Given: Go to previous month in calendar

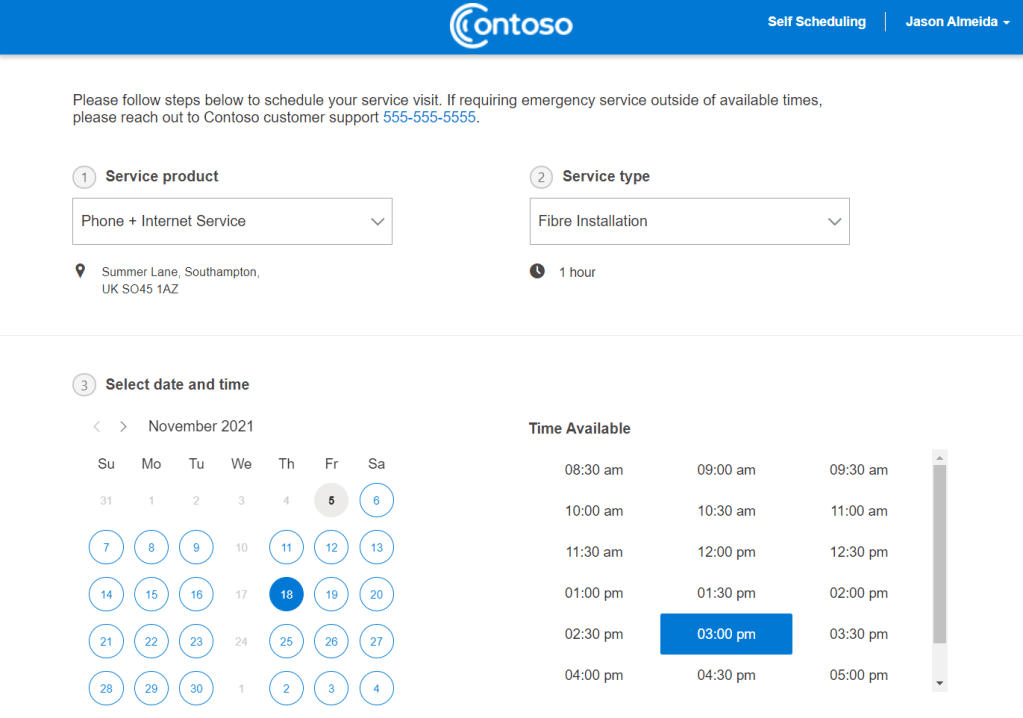Looking at the screenshot, I should [x=97, y=427].
